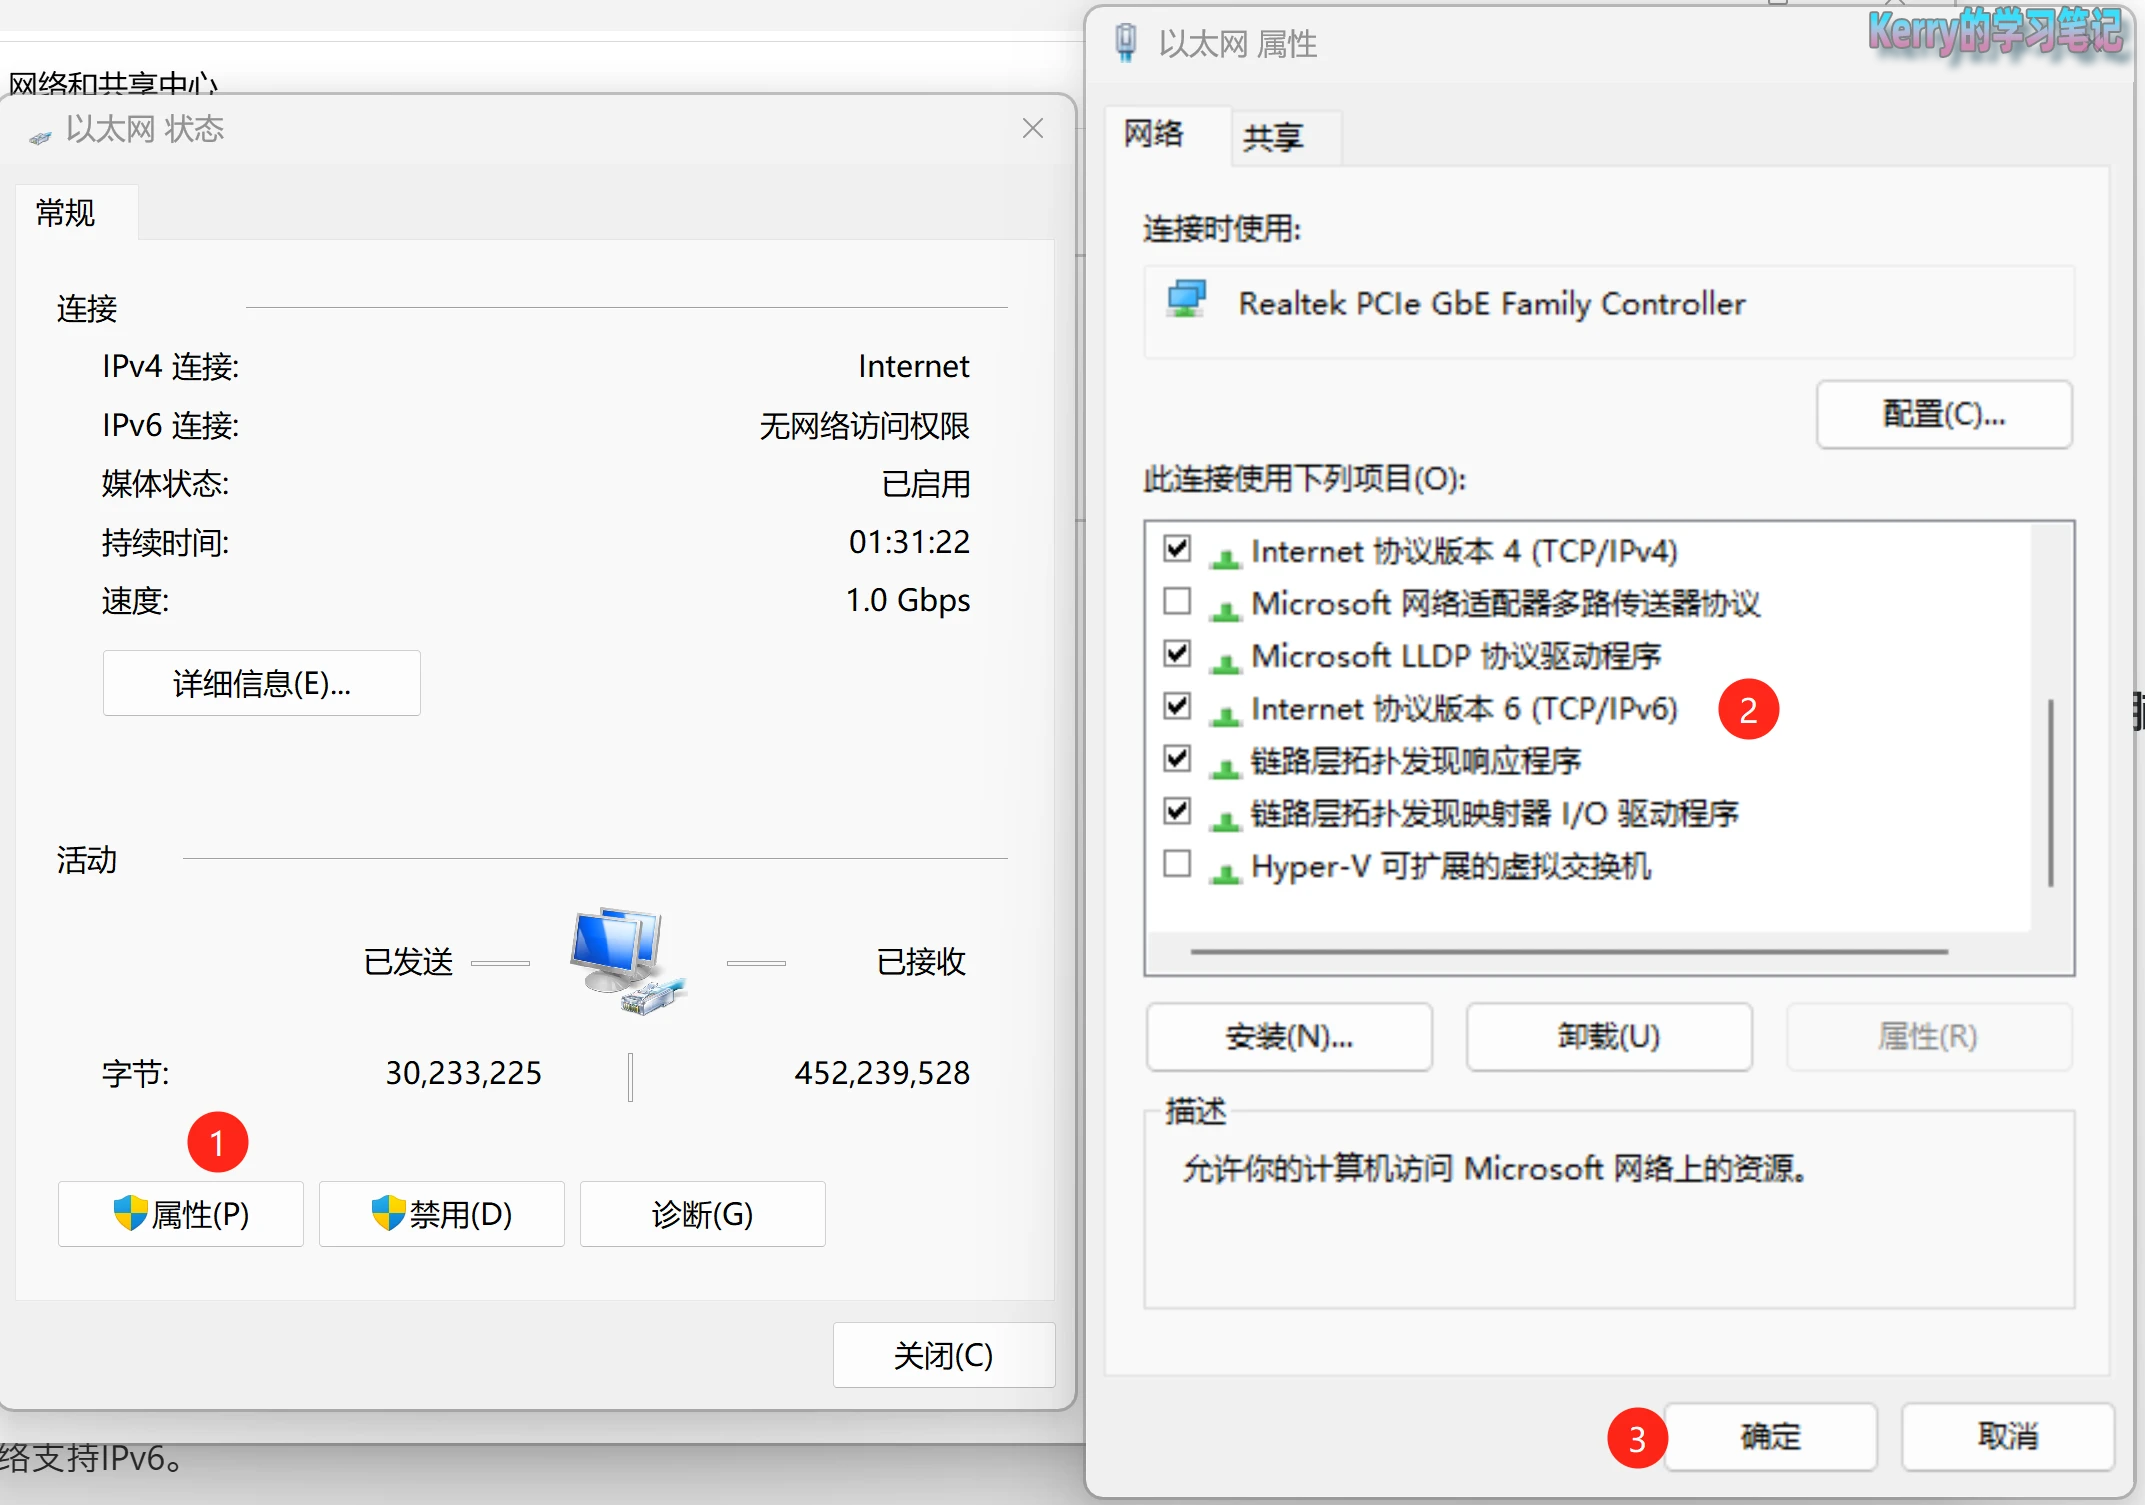Screen dimensions: 2145x1505
Task: Select Hyper-V 可扩展的虚拟交换机 row text
Action: (1451, 866)
